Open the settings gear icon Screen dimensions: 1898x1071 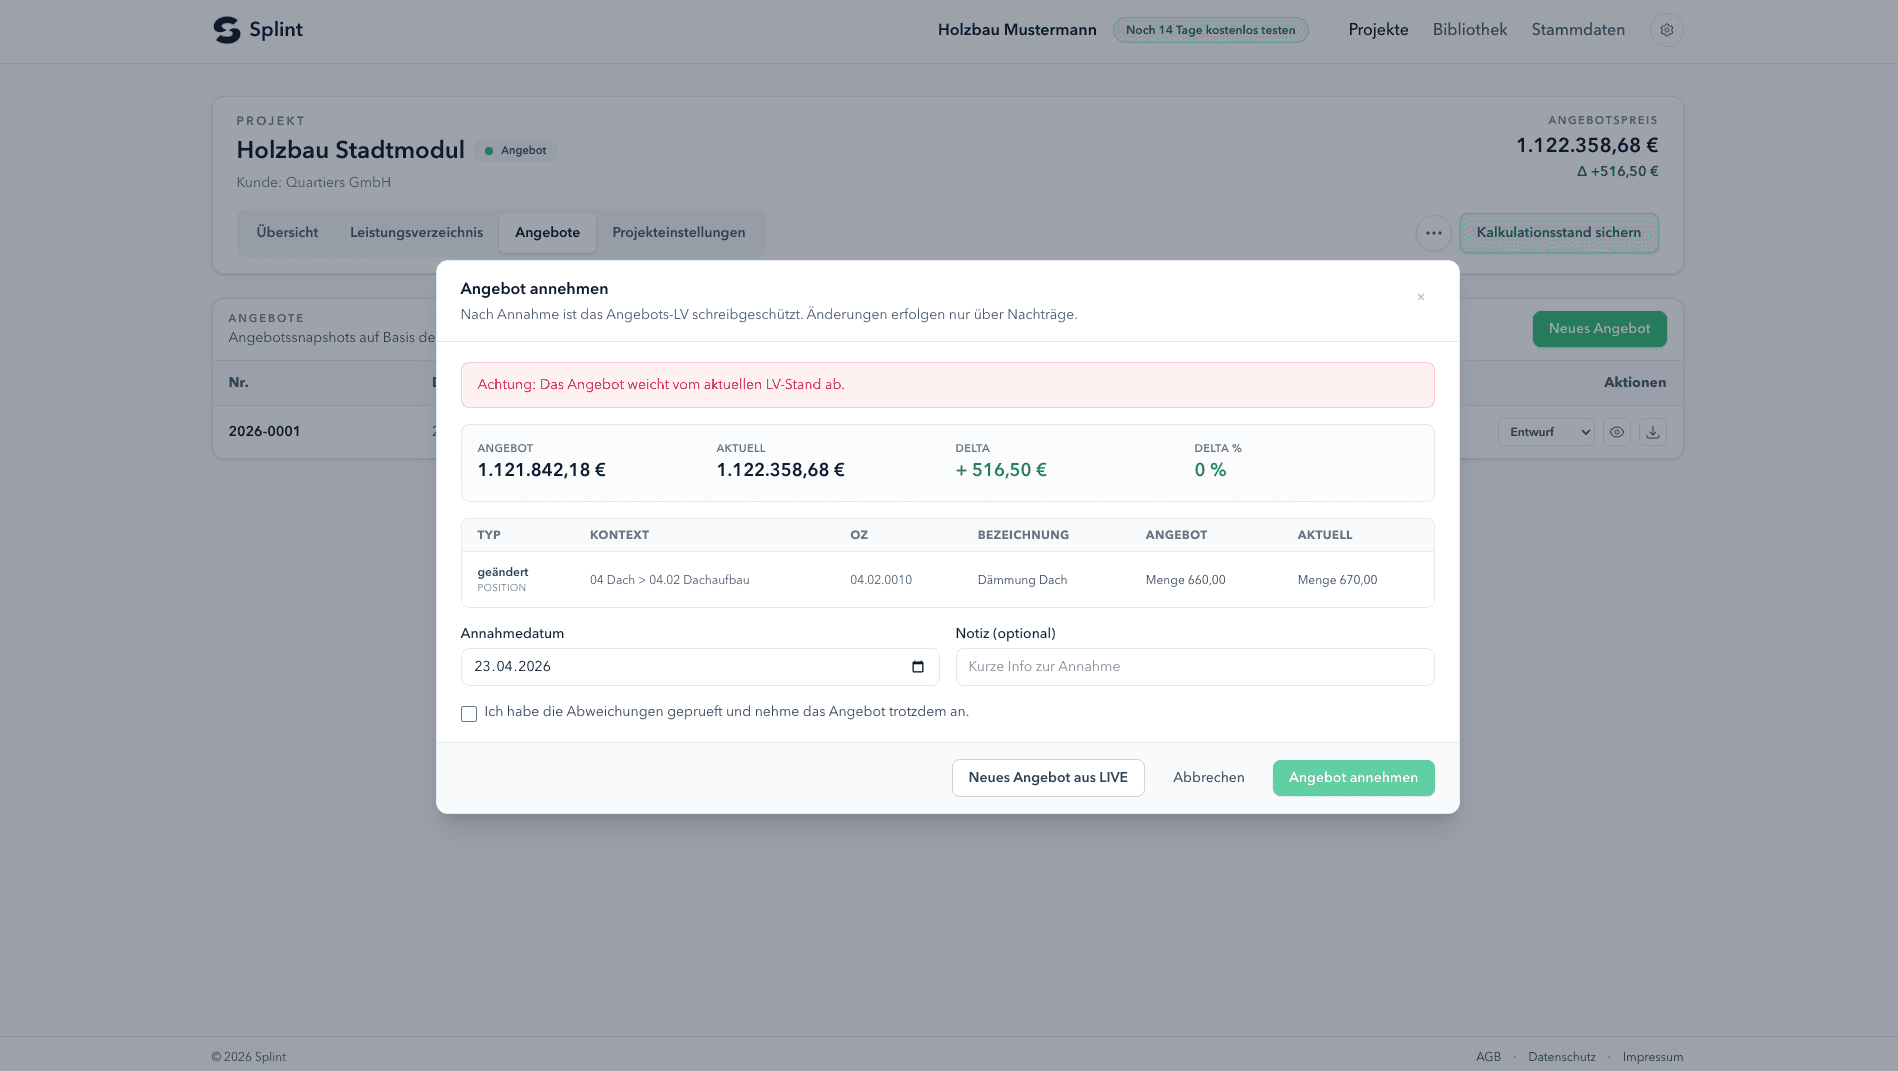[x=1666, y=30]
